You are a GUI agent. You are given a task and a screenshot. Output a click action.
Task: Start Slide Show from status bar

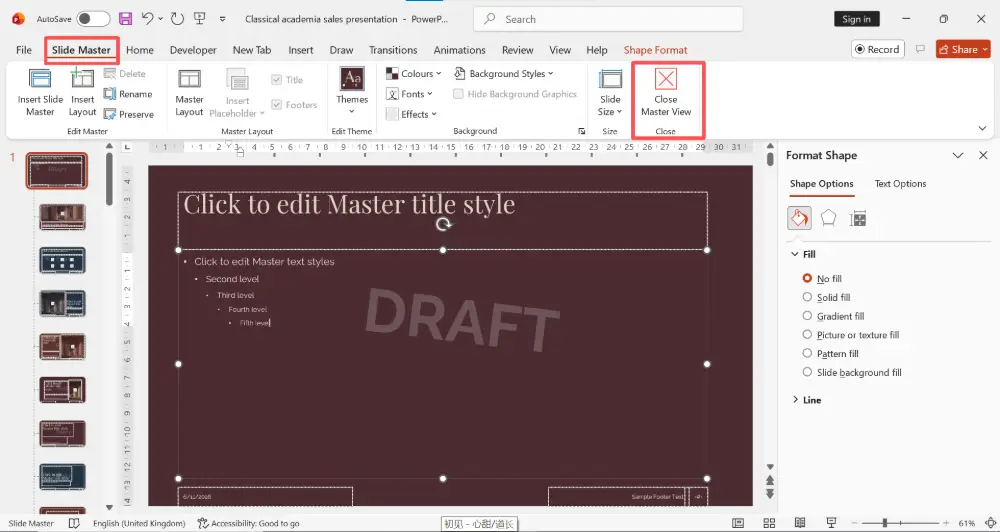tap(831, 523)
